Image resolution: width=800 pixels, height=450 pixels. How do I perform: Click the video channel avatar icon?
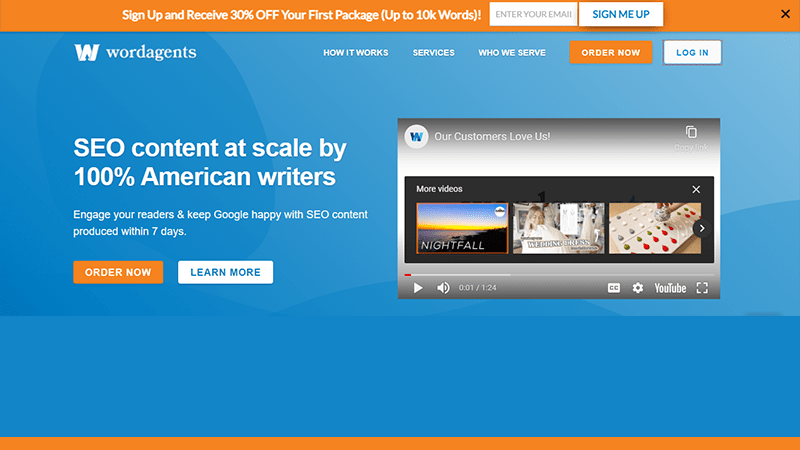coord(416,136)
